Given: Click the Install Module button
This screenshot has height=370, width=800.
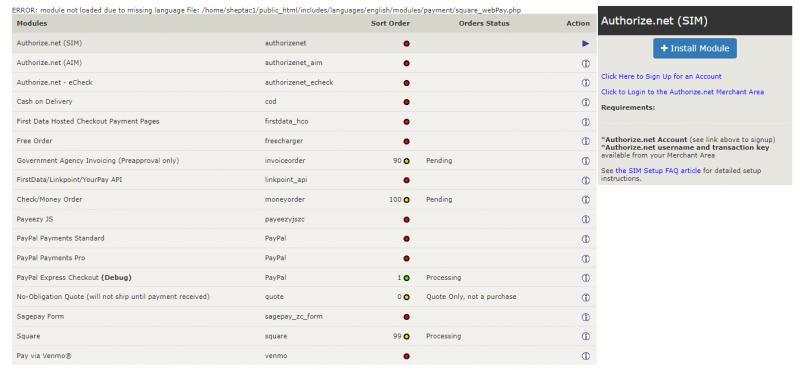Looking at the screenshot, I should 695,48.
